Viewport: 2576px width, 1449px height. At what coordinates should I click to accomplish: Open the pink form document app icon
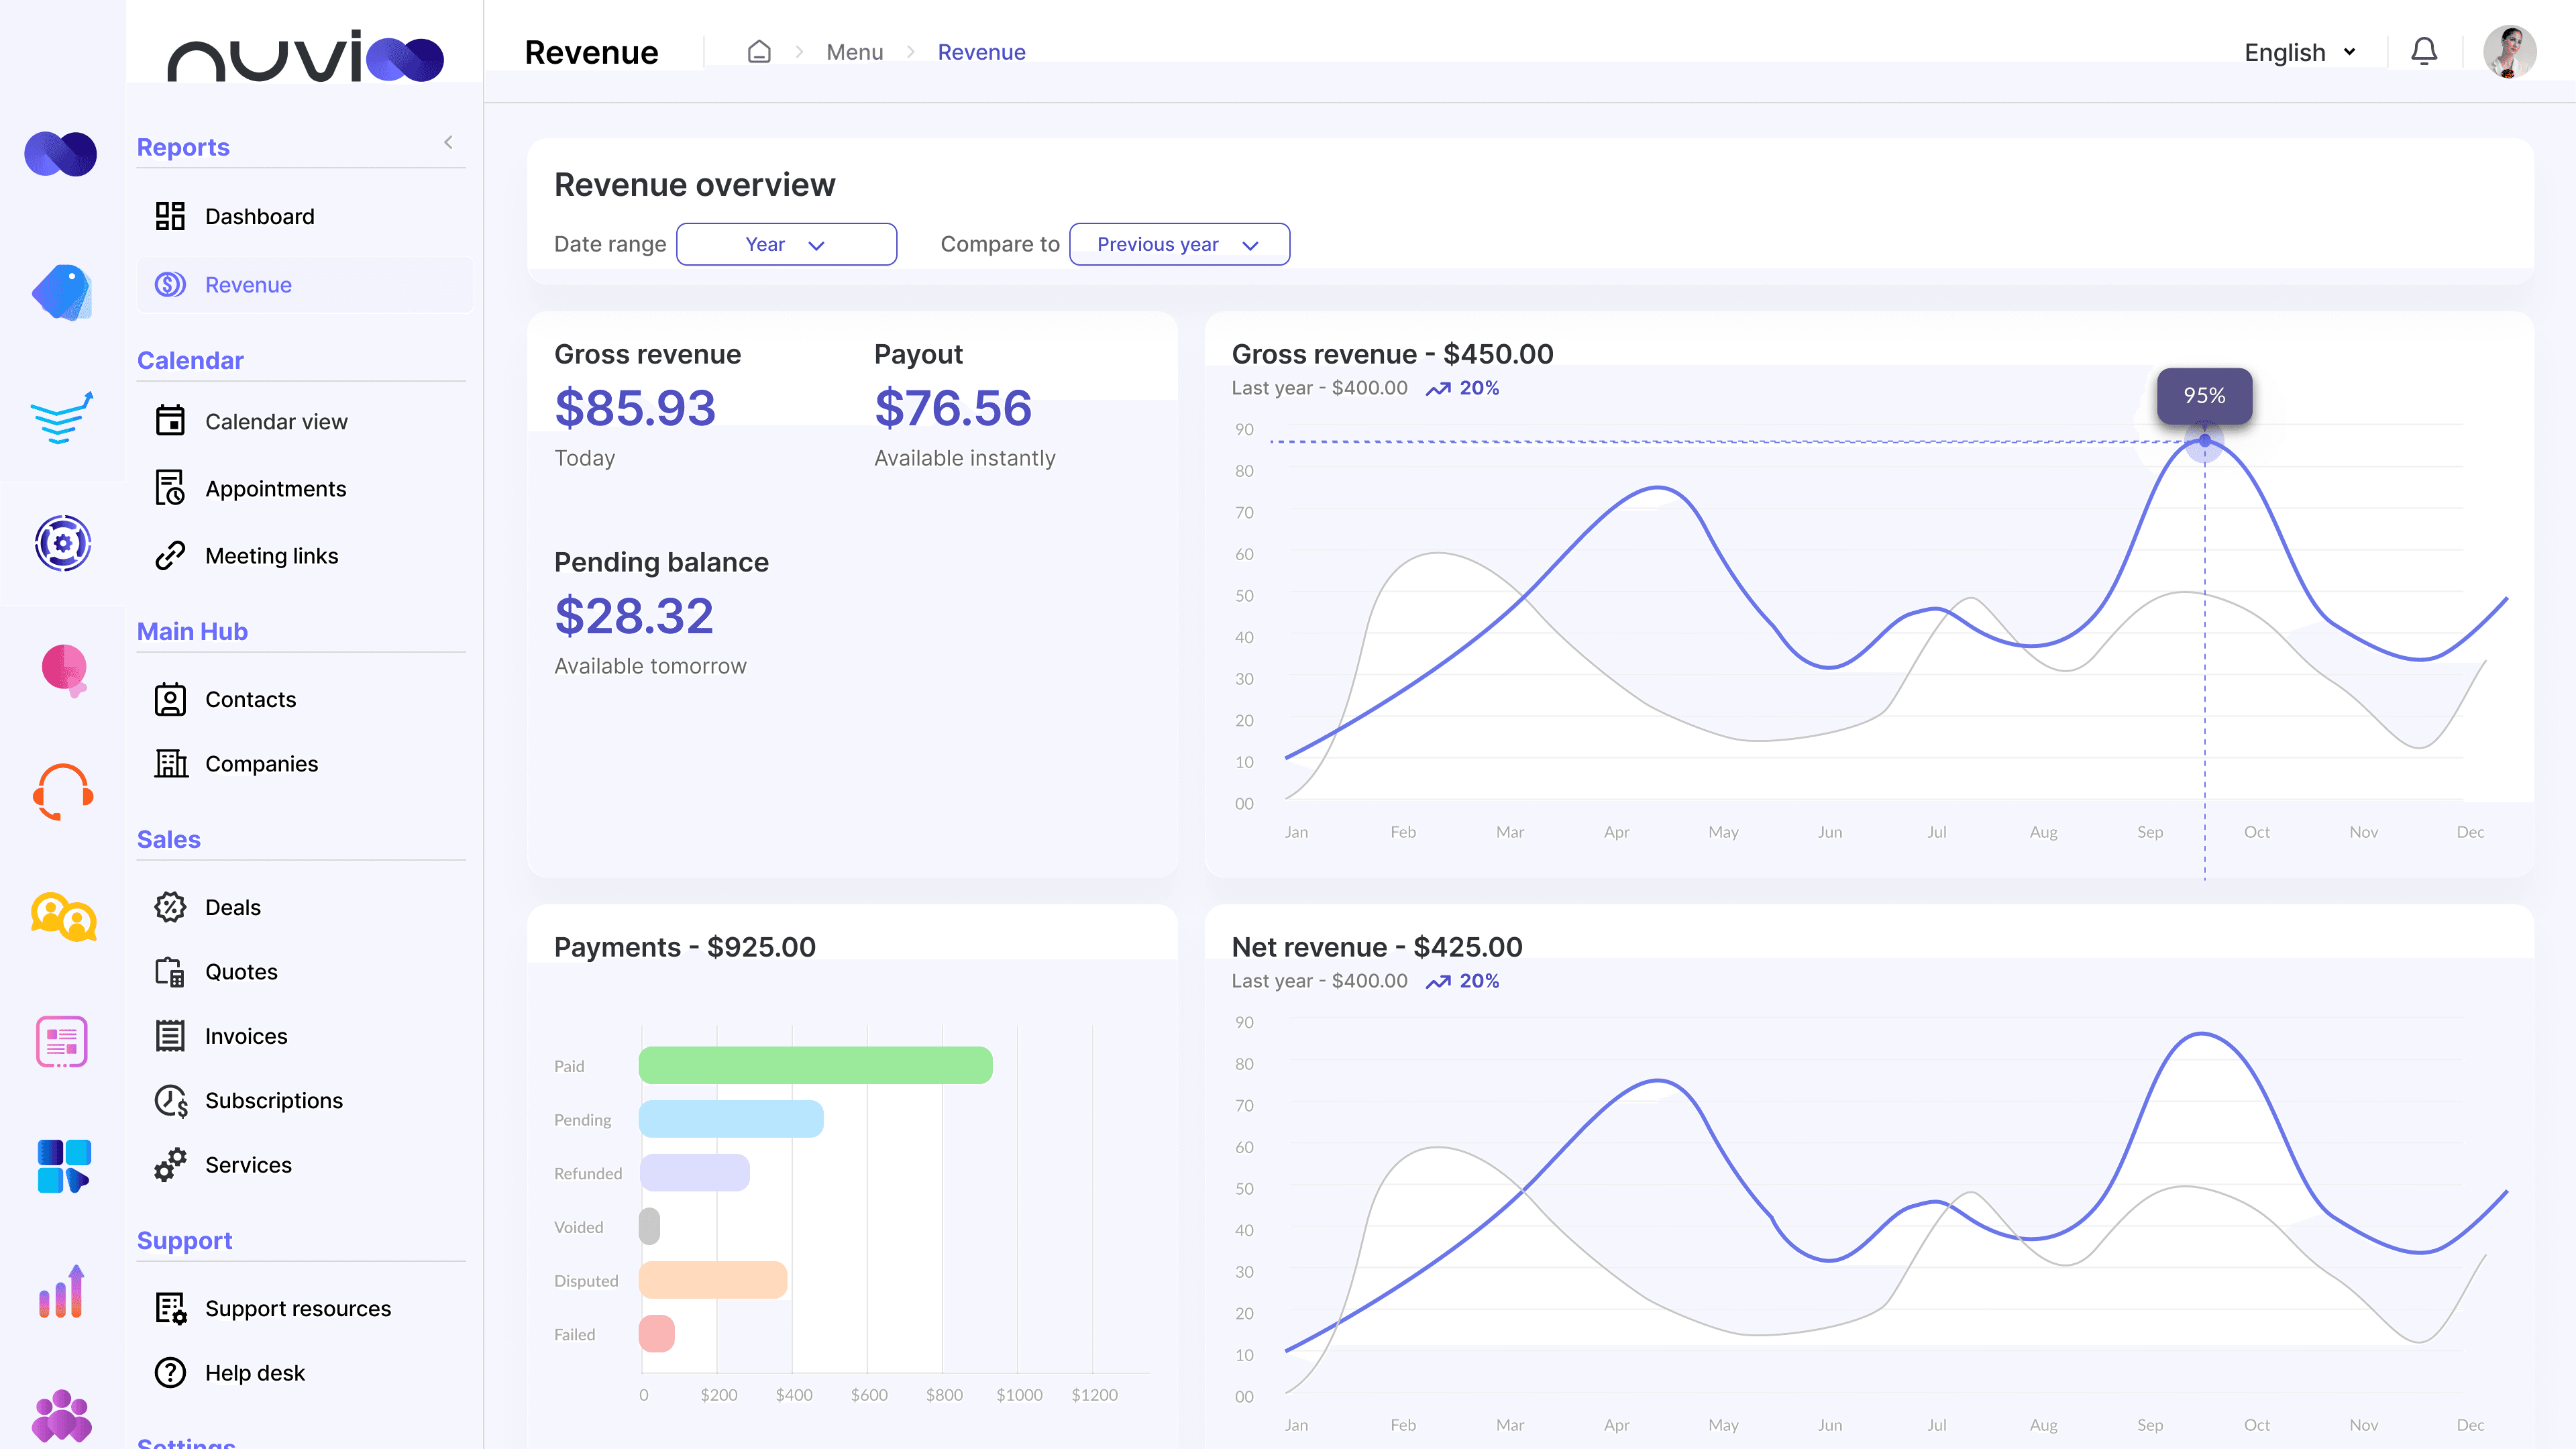pos(62,1042)
